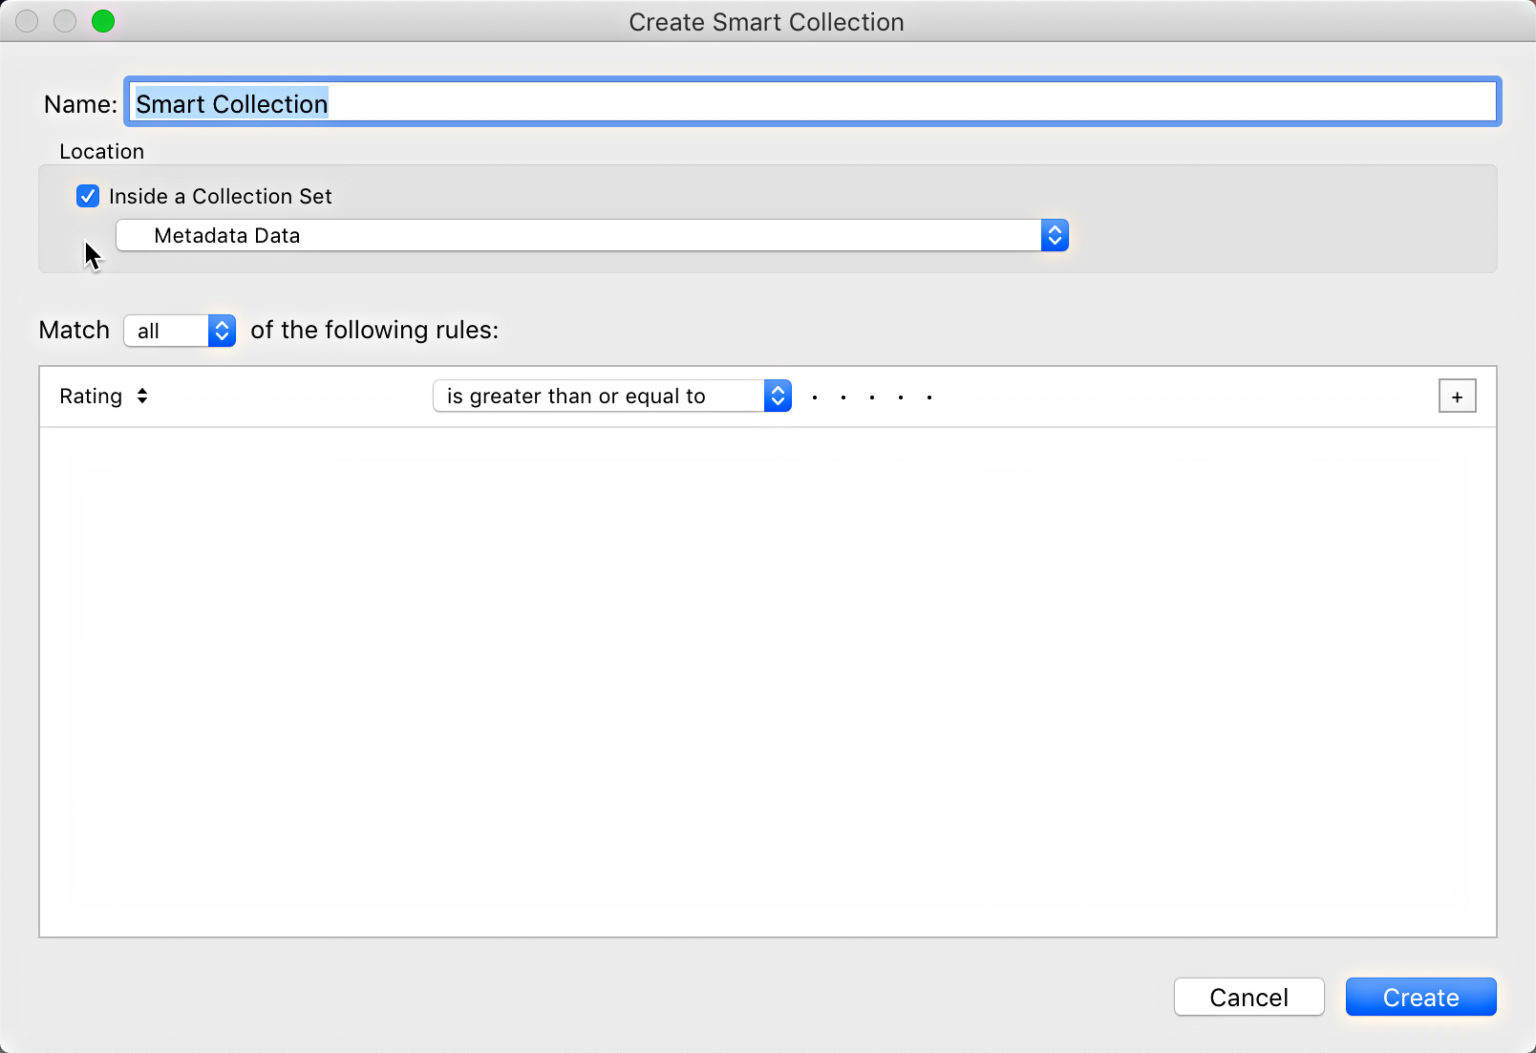Screen dimensions: 1536x1053
Task: Set rating to three stars
Action: pos(872,397)
